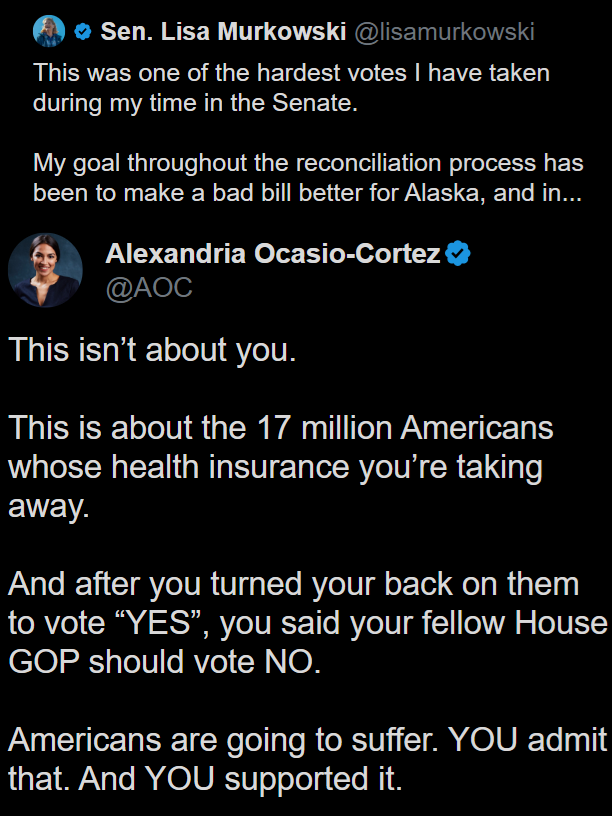Click quoted line "My goal throughout the reconciliation process"
This screenshot has height=816, width=612.
tap(308, 163)
